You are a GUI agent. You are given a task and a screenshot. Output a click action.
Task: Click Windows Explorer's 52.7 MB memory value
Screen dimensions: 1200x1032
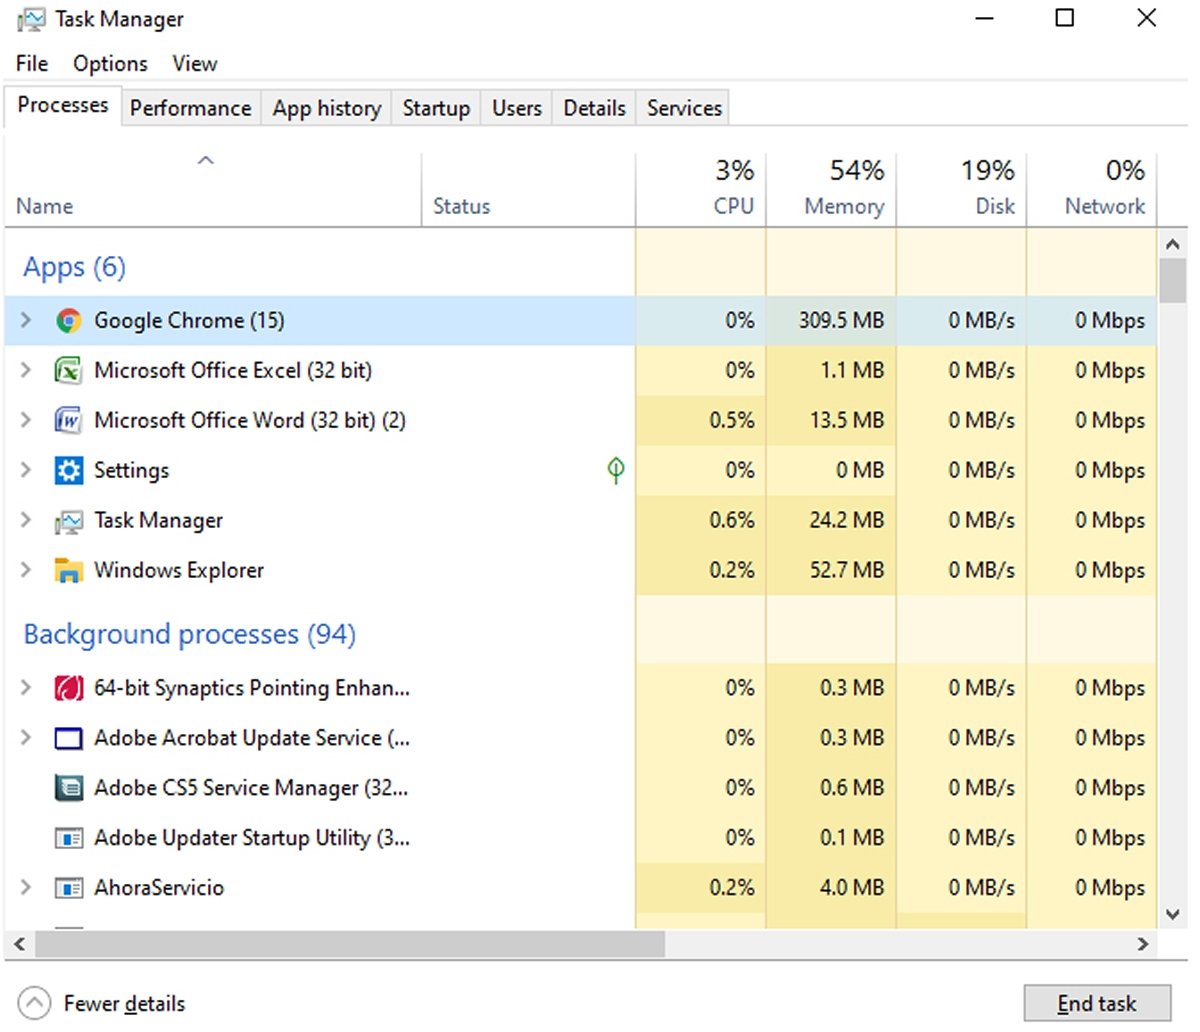pyautogui.click(x=847, y=570)
